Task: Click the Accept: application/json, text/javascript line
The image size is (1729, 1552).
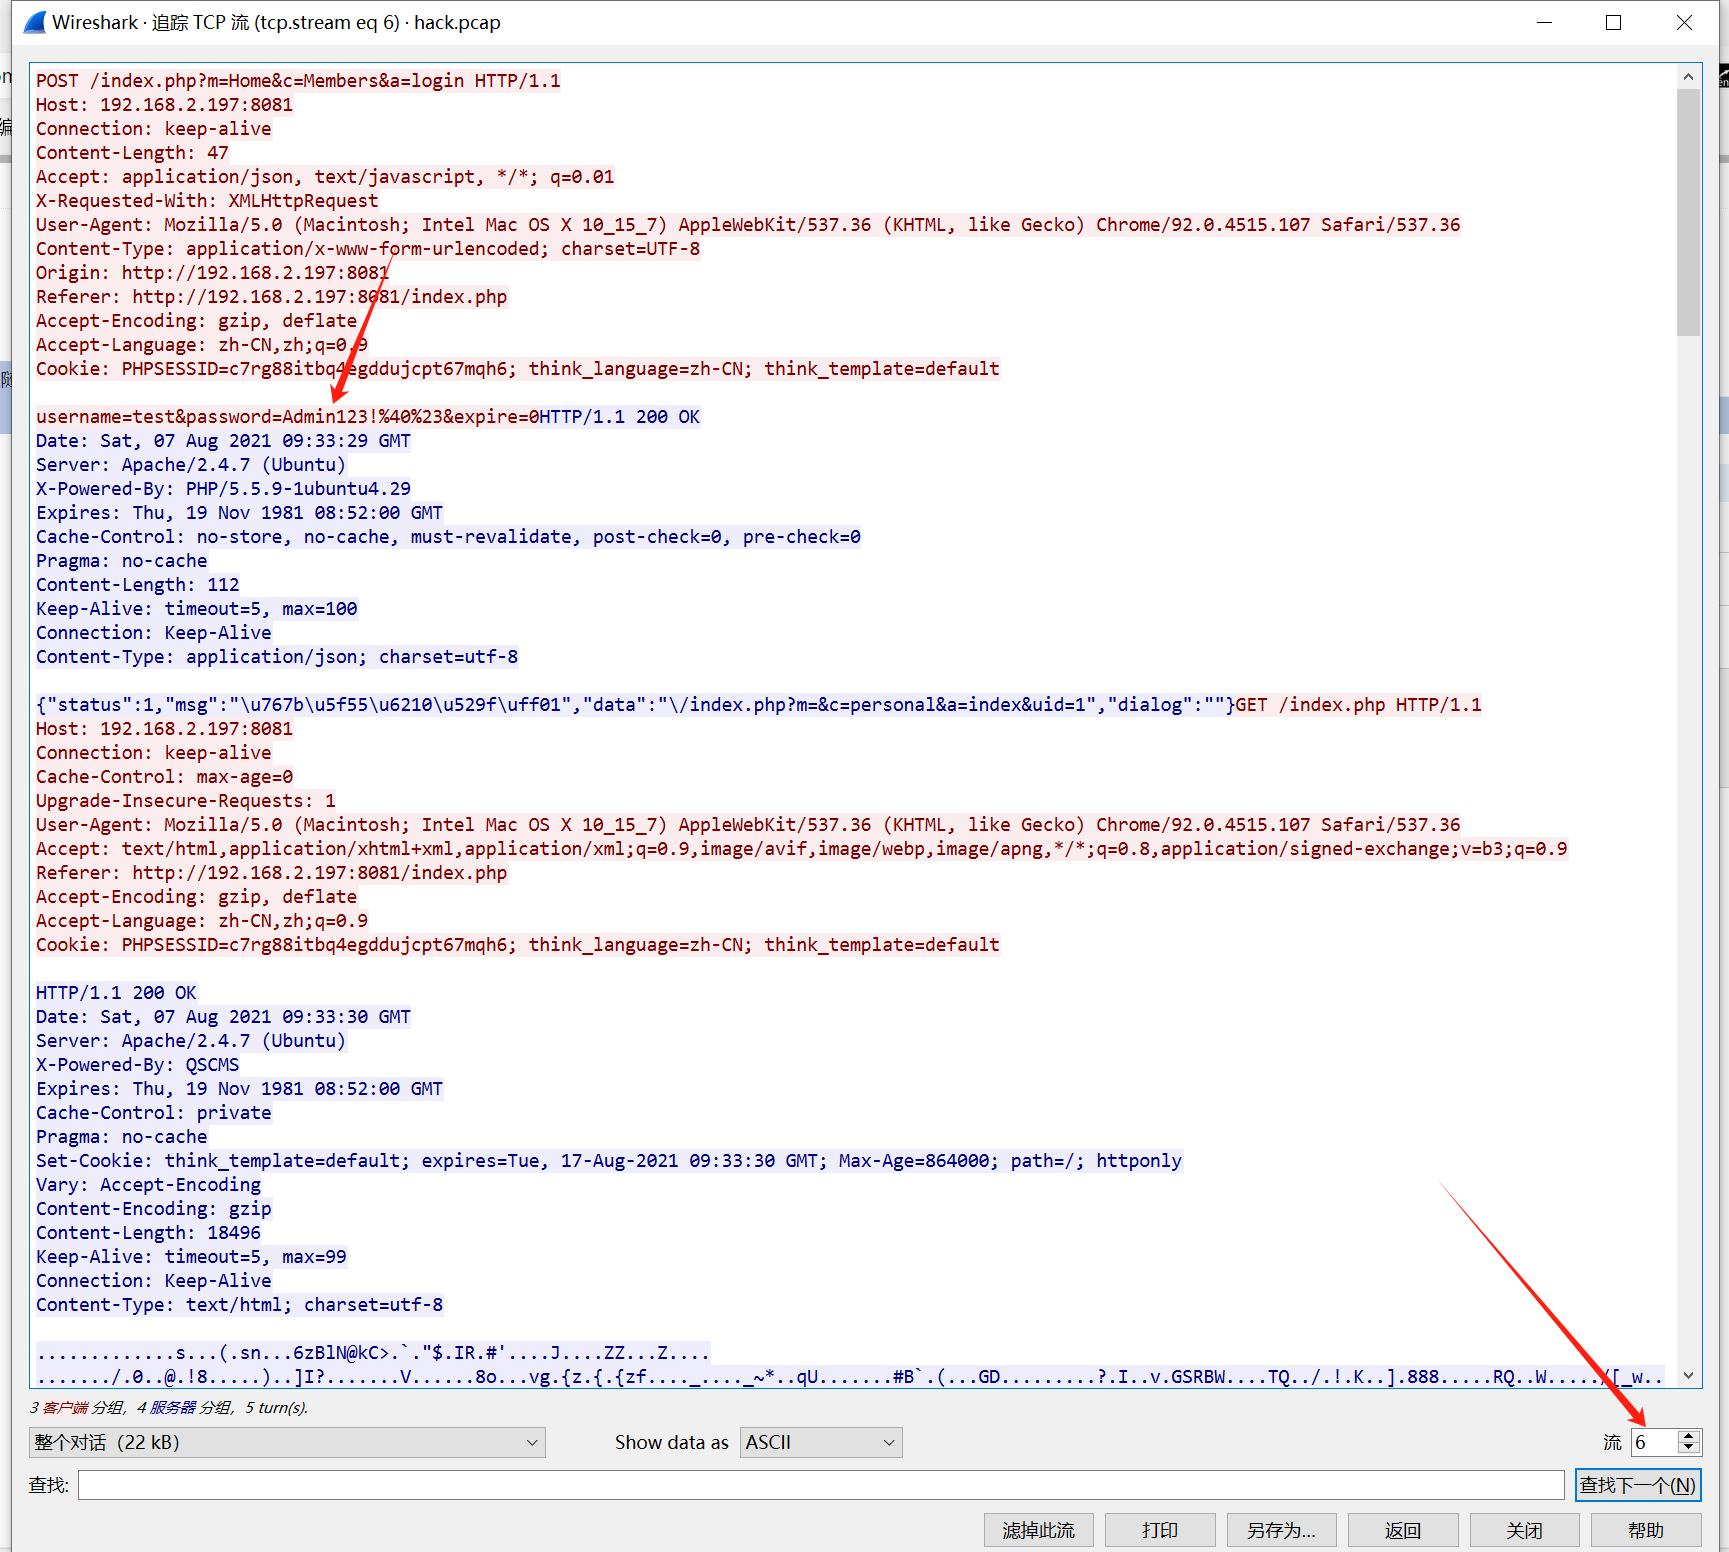Action: pos(325,177)
